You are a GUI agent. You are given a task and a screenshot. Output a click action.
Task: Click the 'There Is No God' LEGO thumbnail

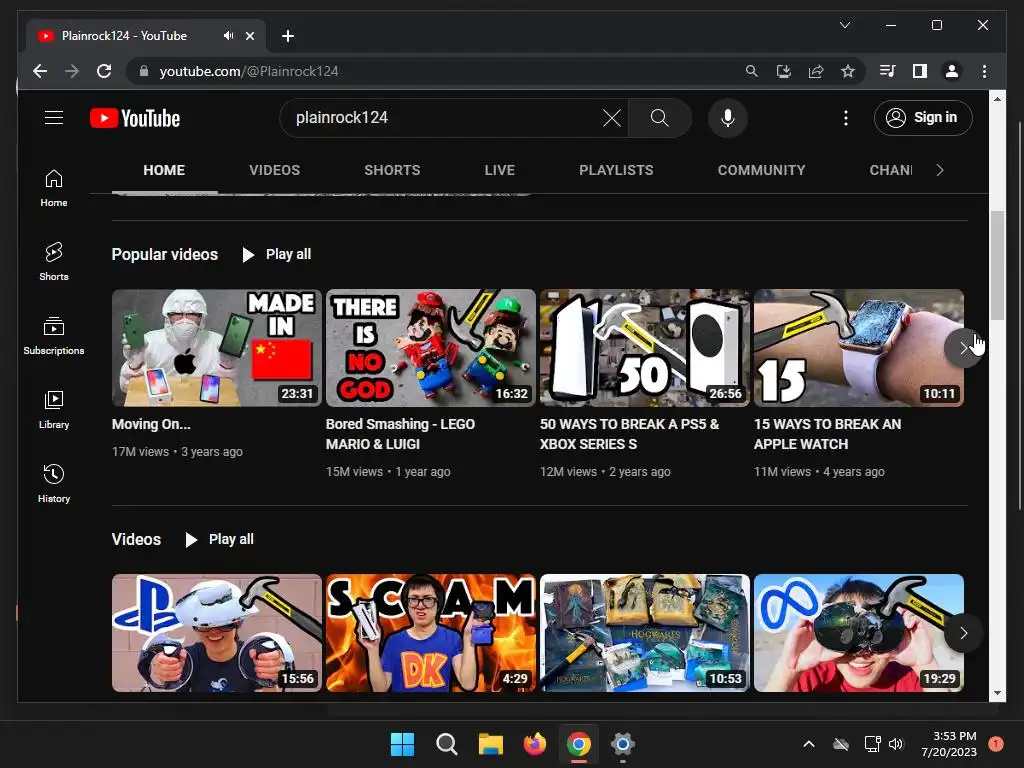tap(431, 348)
